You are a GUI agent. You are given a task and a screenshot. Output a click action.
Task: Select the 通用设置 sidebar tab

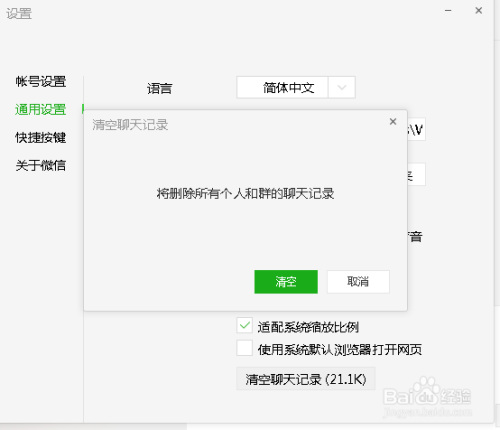coord(40,109)
